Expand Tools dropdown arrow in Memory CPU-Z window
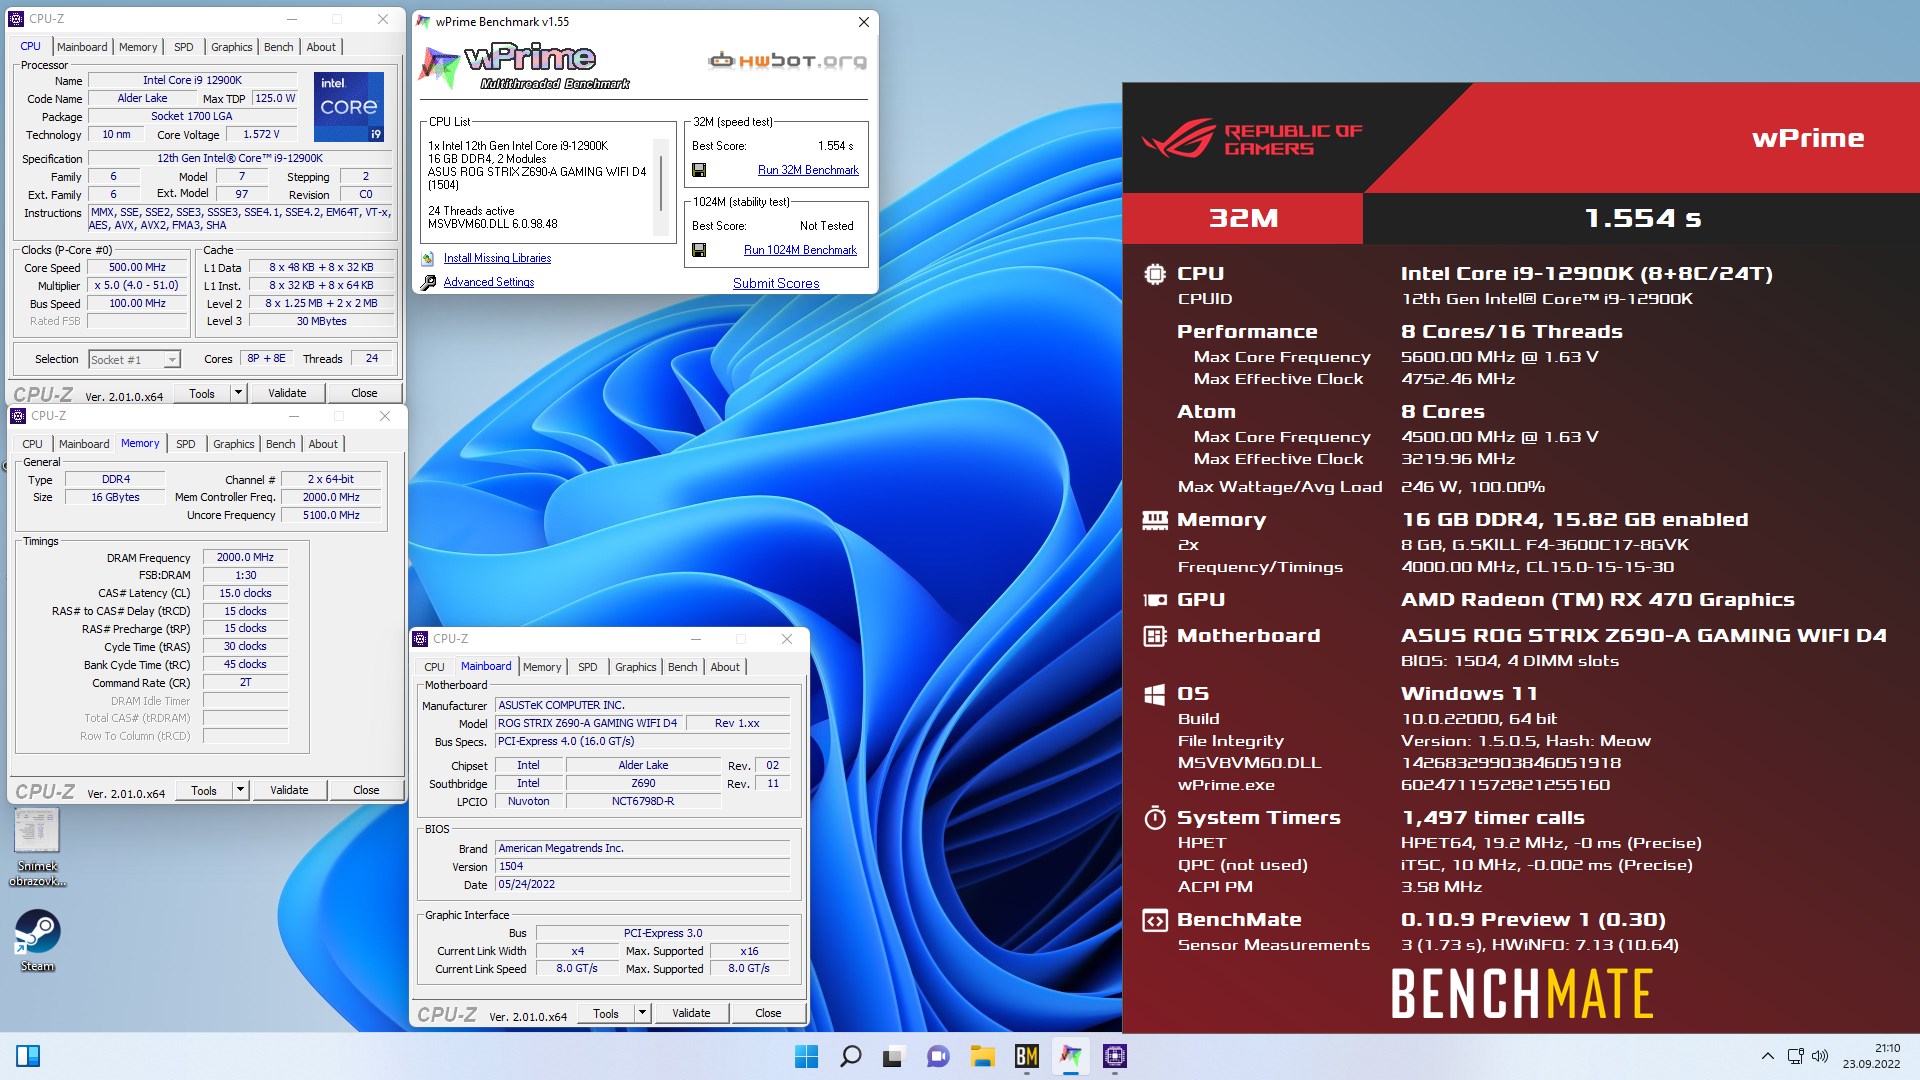This screenshot has width=1920, height=1080. tap(240, 790)
